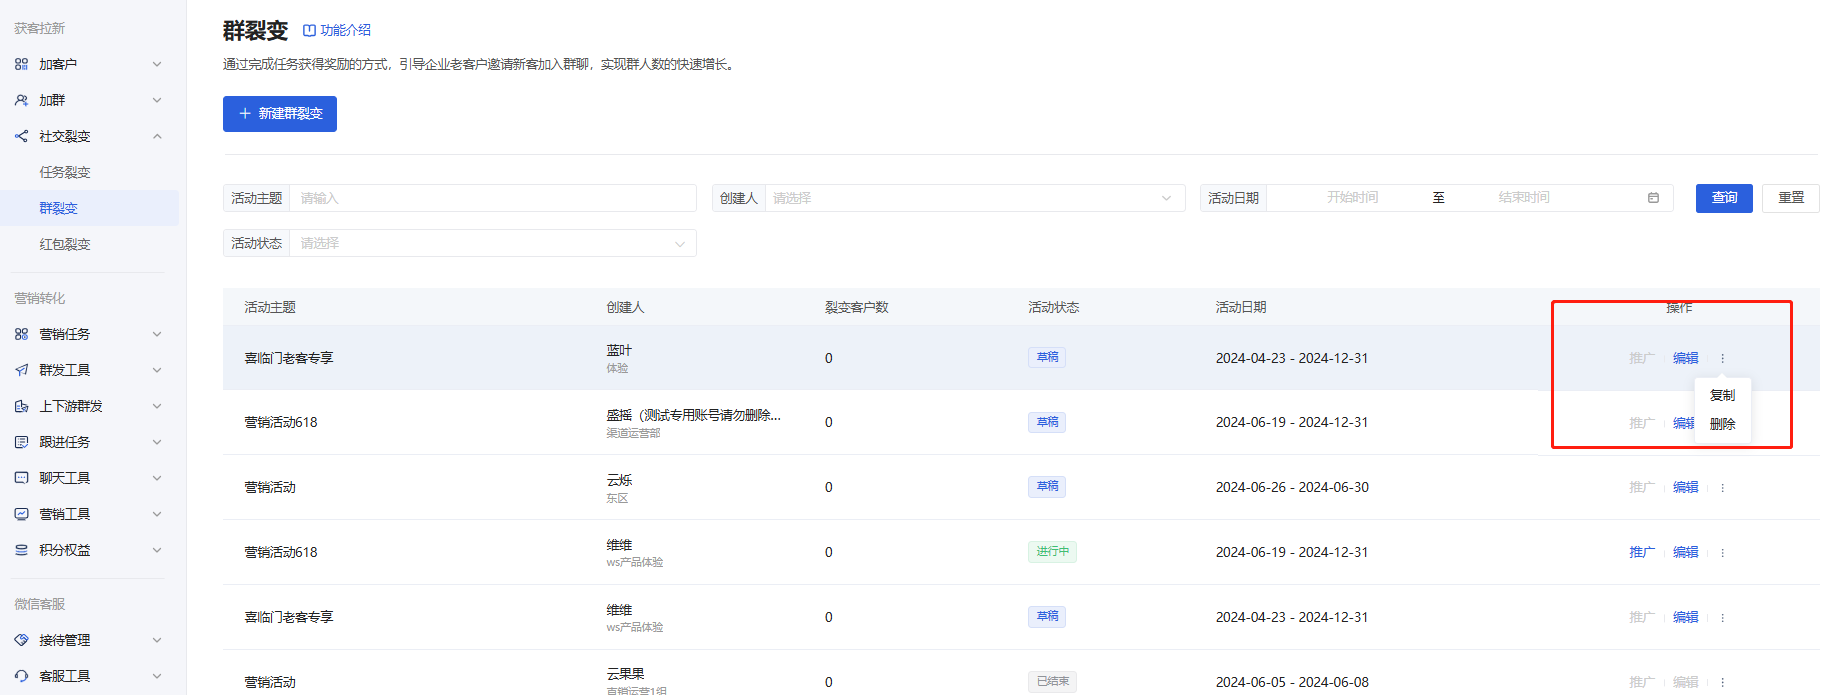Screen dimensions: 1839x695
Task: Click the 加客户 sidebar icon
Action: pyautogui.click(x=21, y=64)
